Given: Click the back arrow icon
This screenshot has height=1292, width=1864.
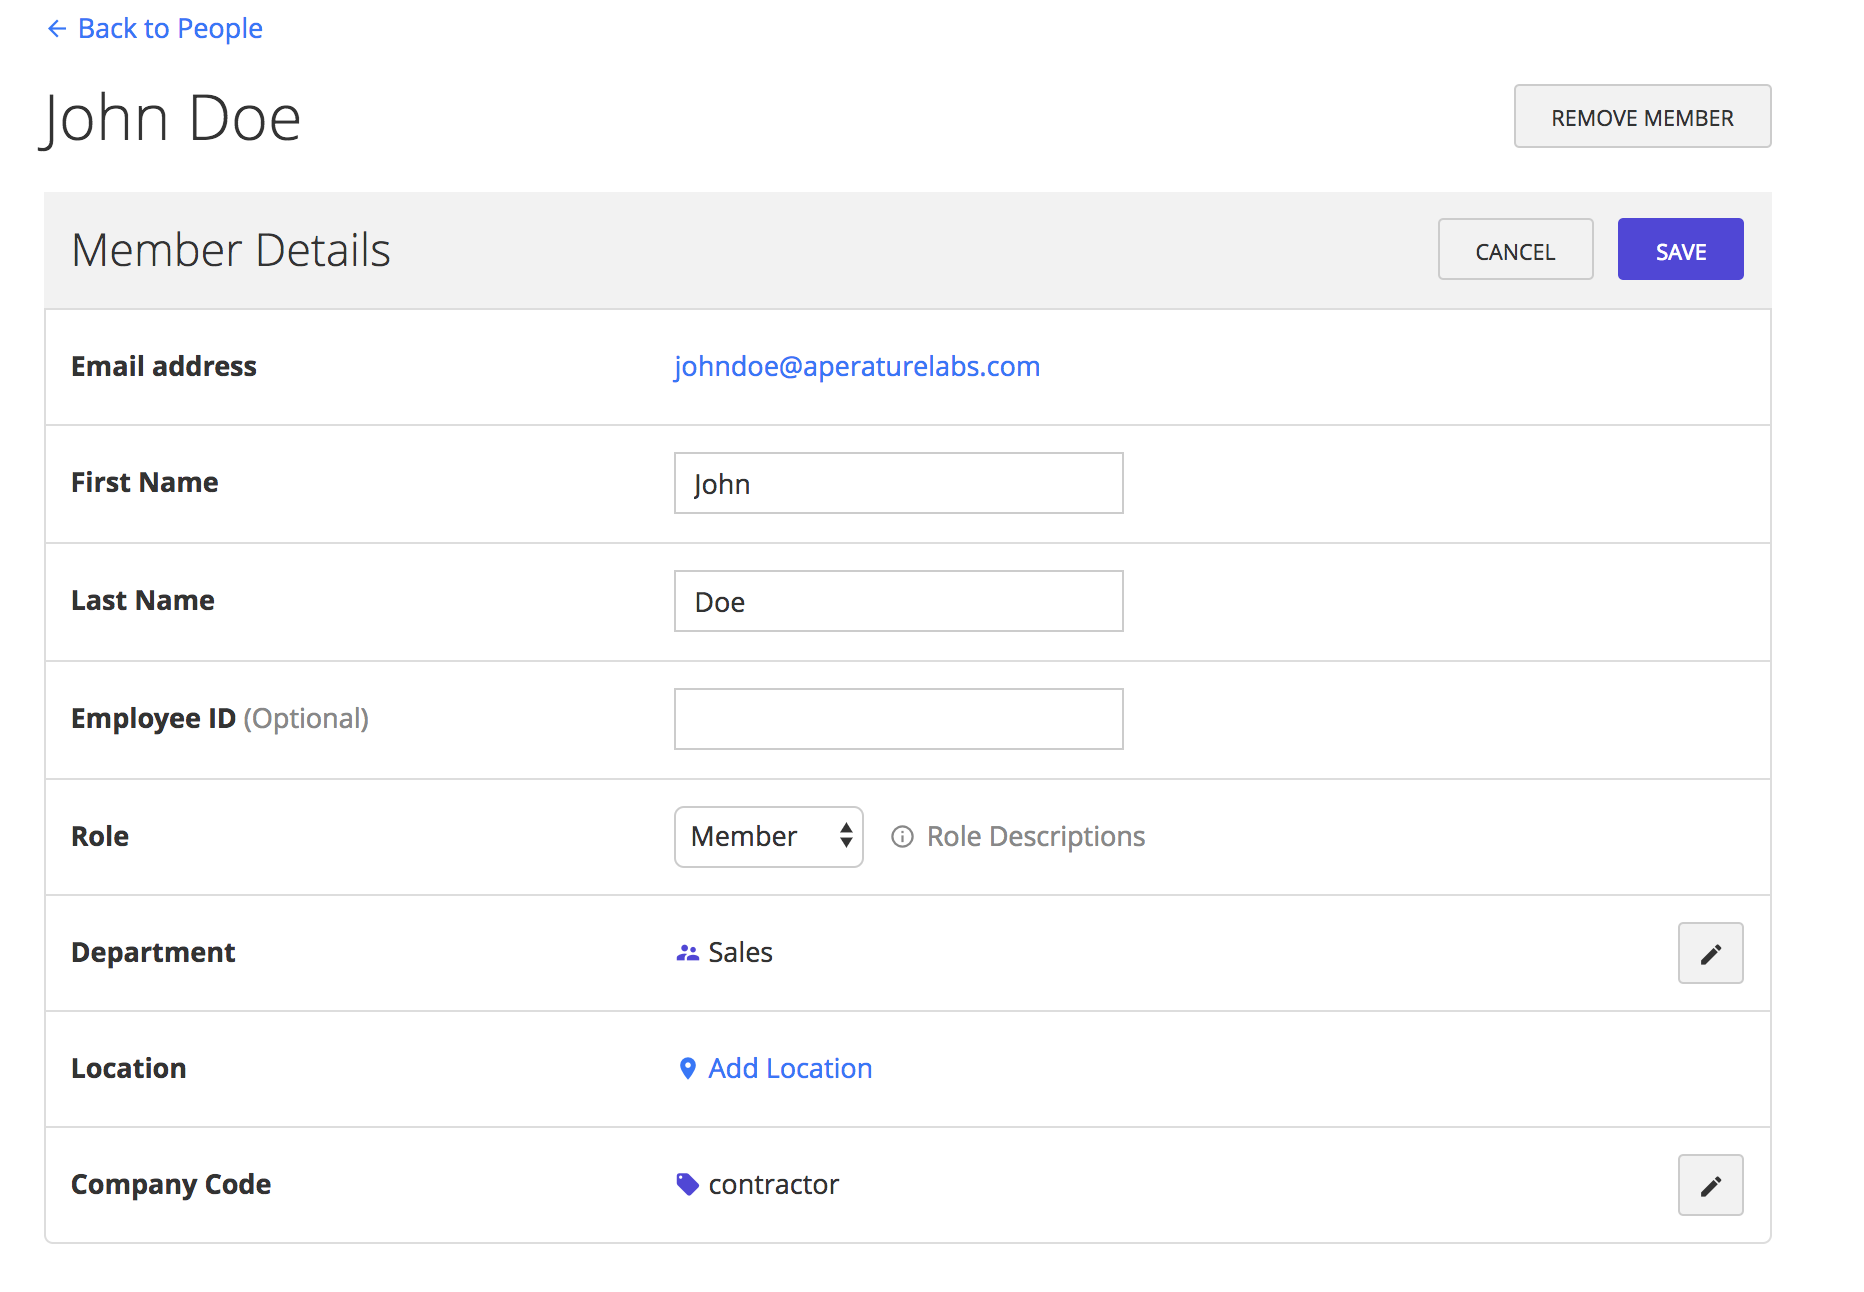Looking at the screenshot, I should (x=57, y=29).
